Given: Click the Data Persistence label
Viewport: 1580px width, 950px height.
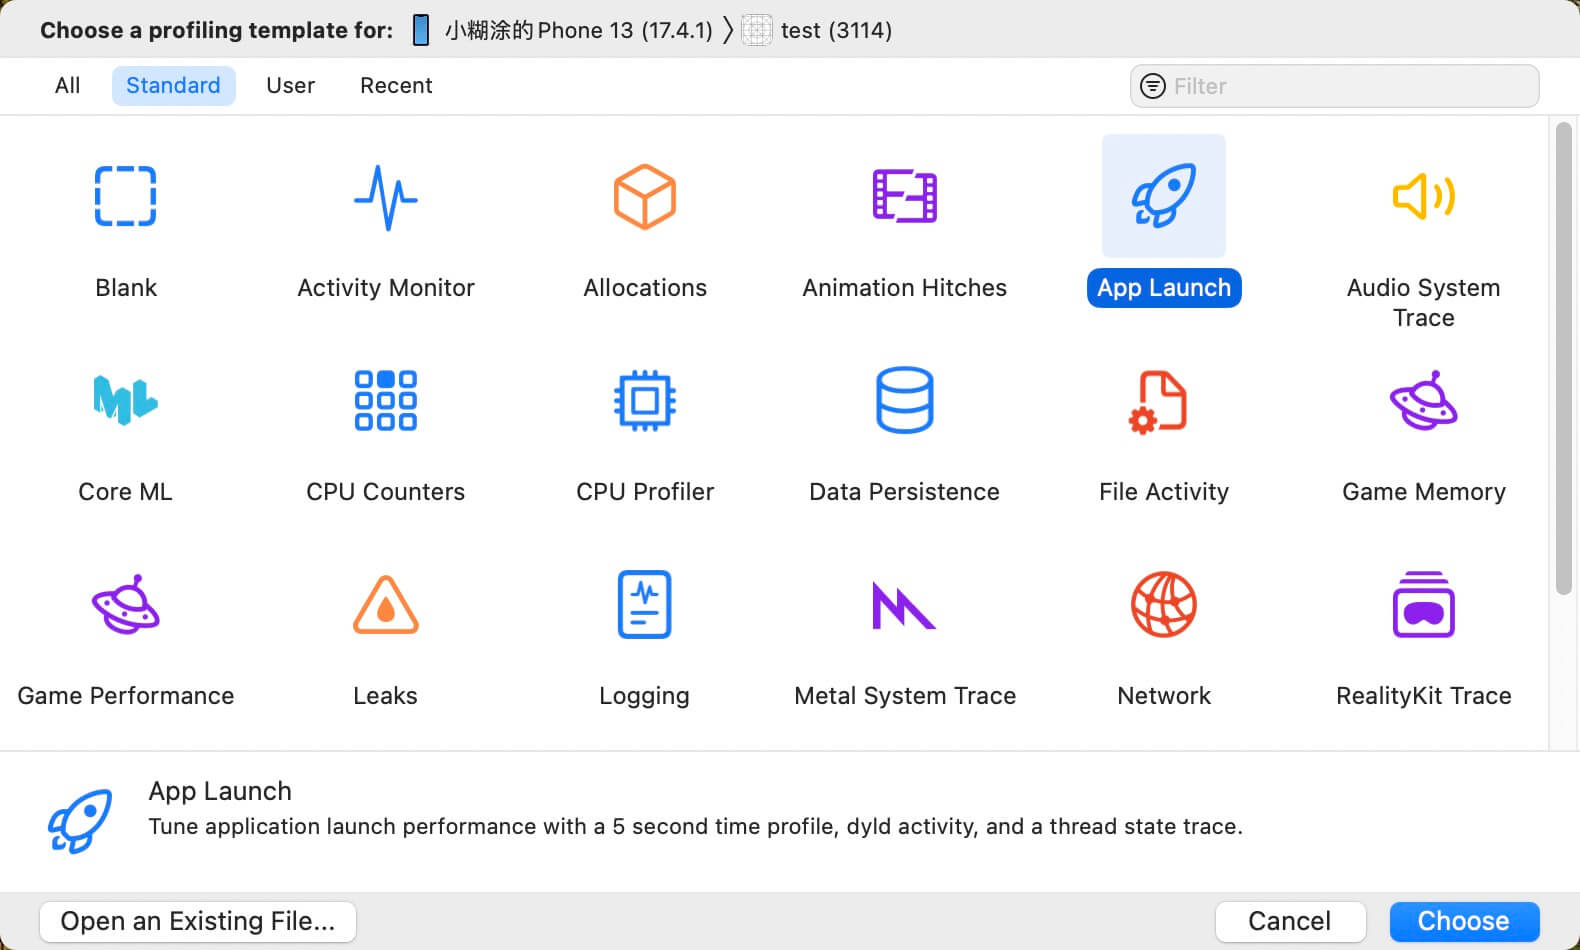Looking at the screenshot, I should click(904, 492).
